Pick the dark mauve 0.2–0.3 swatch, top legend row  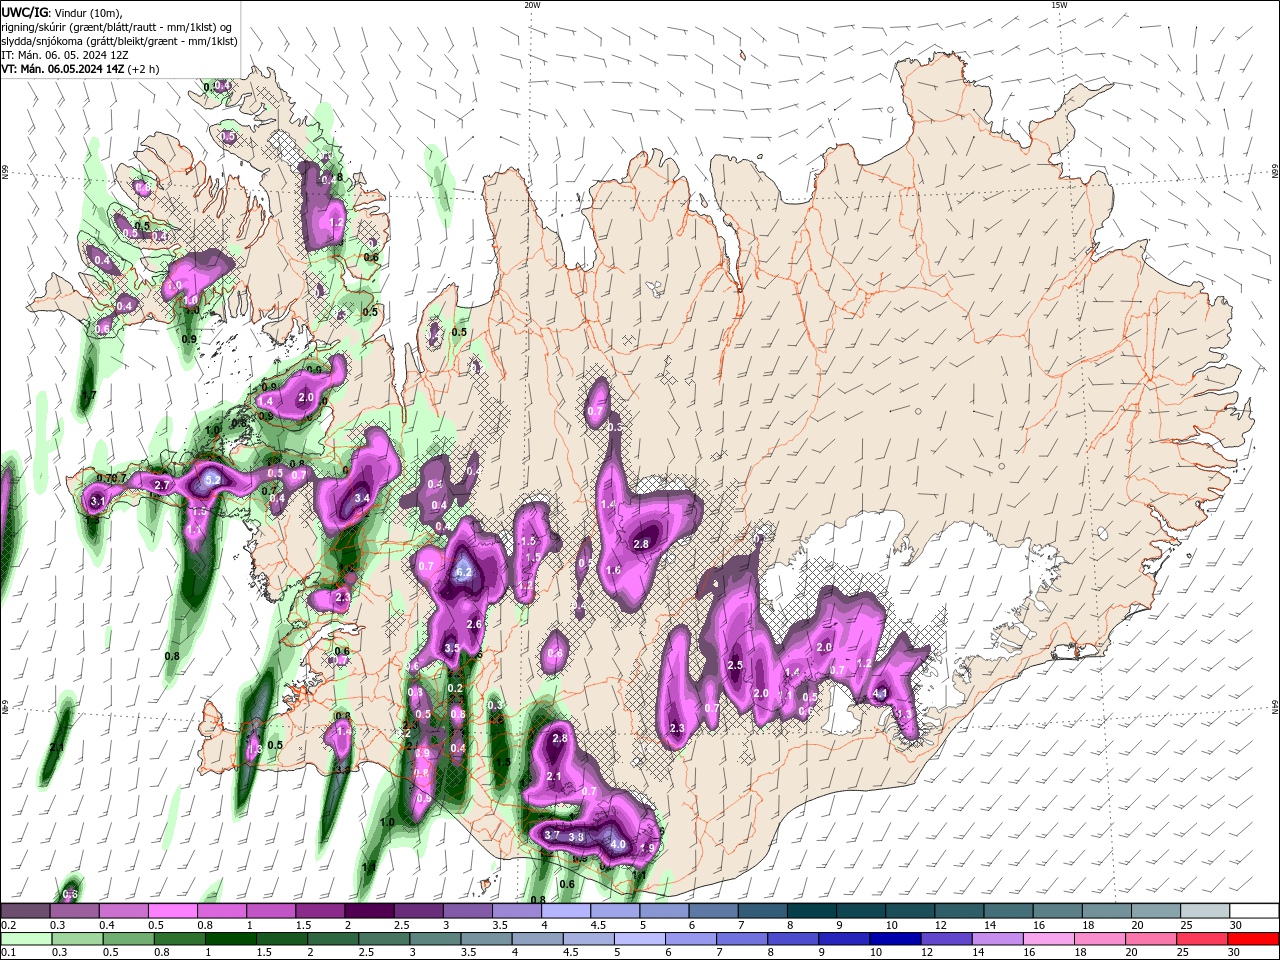(25, 911)
